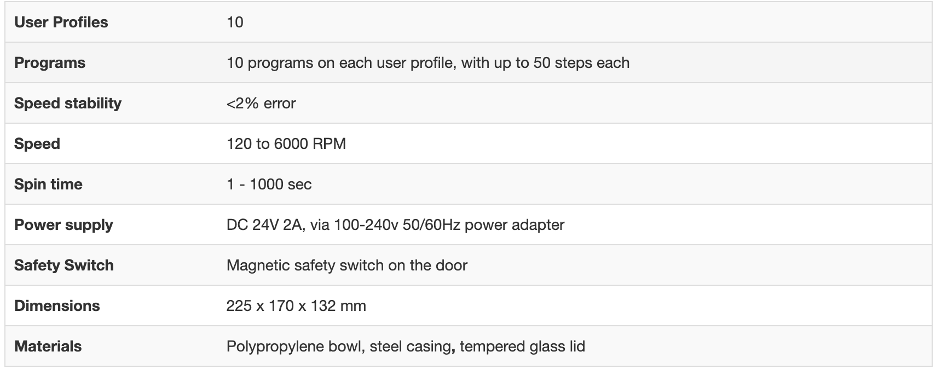
Task: Click the Speed stability label
Action: [x=67, y=103]
